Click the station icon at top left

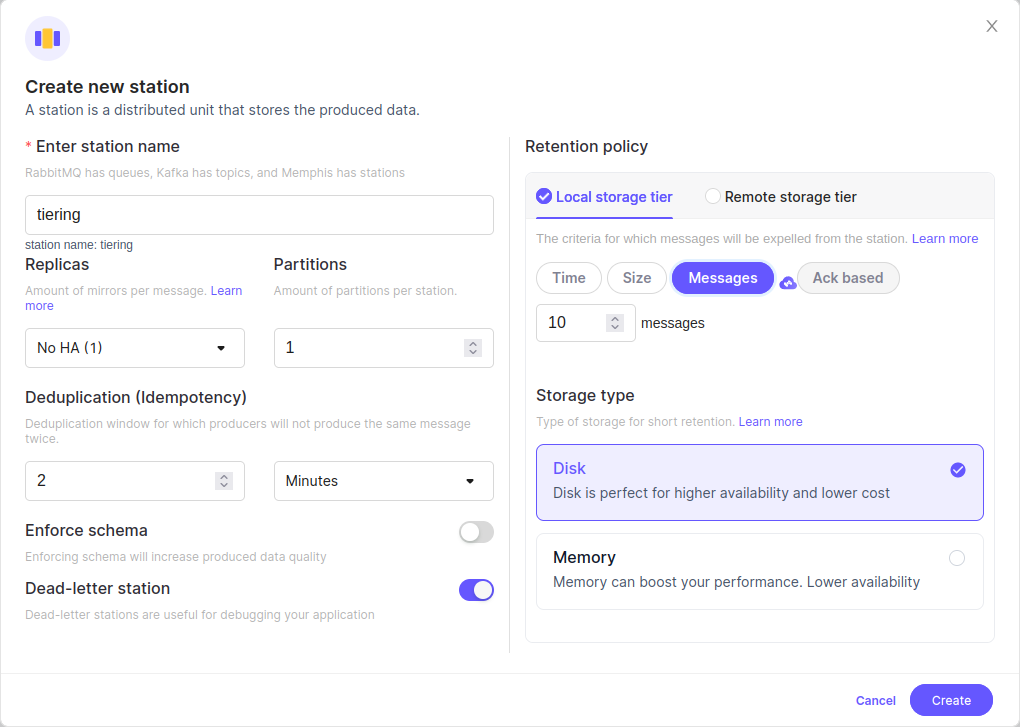pyautogui.click(x=47, y=38)
